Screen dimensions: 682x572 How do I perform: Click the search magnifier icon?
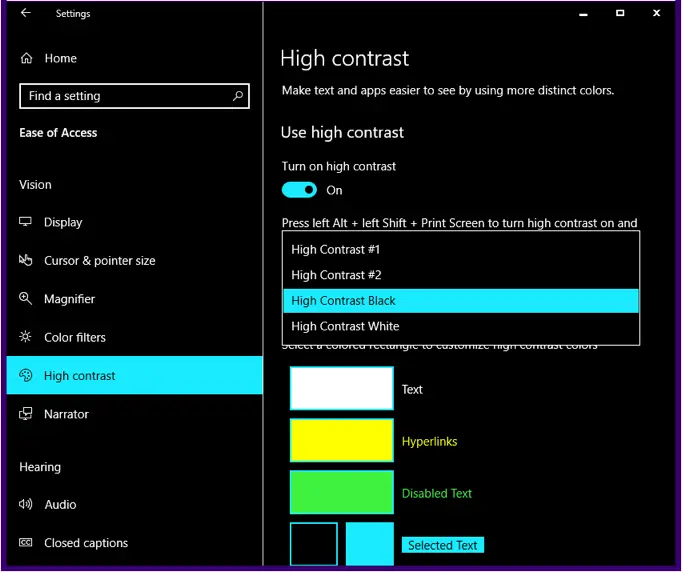click(x=237, y=96)
